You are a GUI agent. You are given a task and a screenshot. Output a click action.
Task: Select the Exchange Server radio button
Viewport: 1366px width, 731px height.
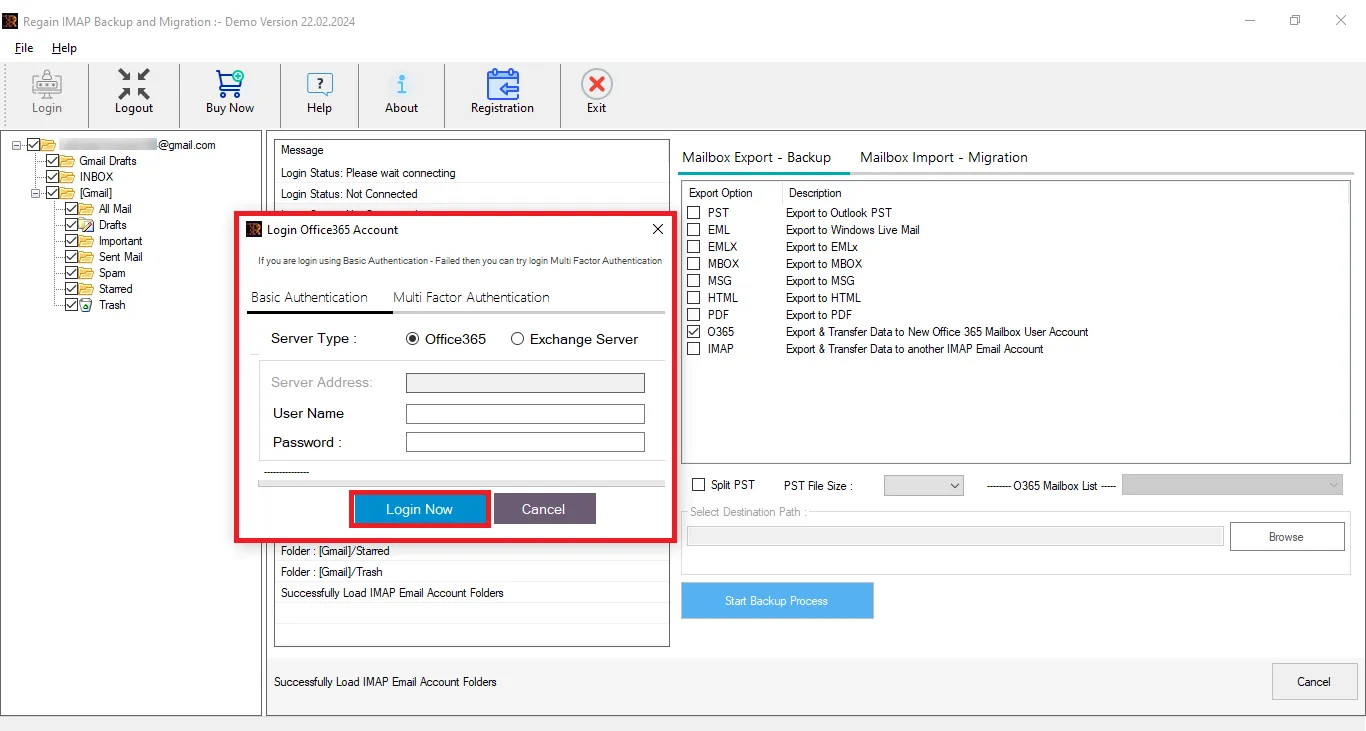(517, 339)
